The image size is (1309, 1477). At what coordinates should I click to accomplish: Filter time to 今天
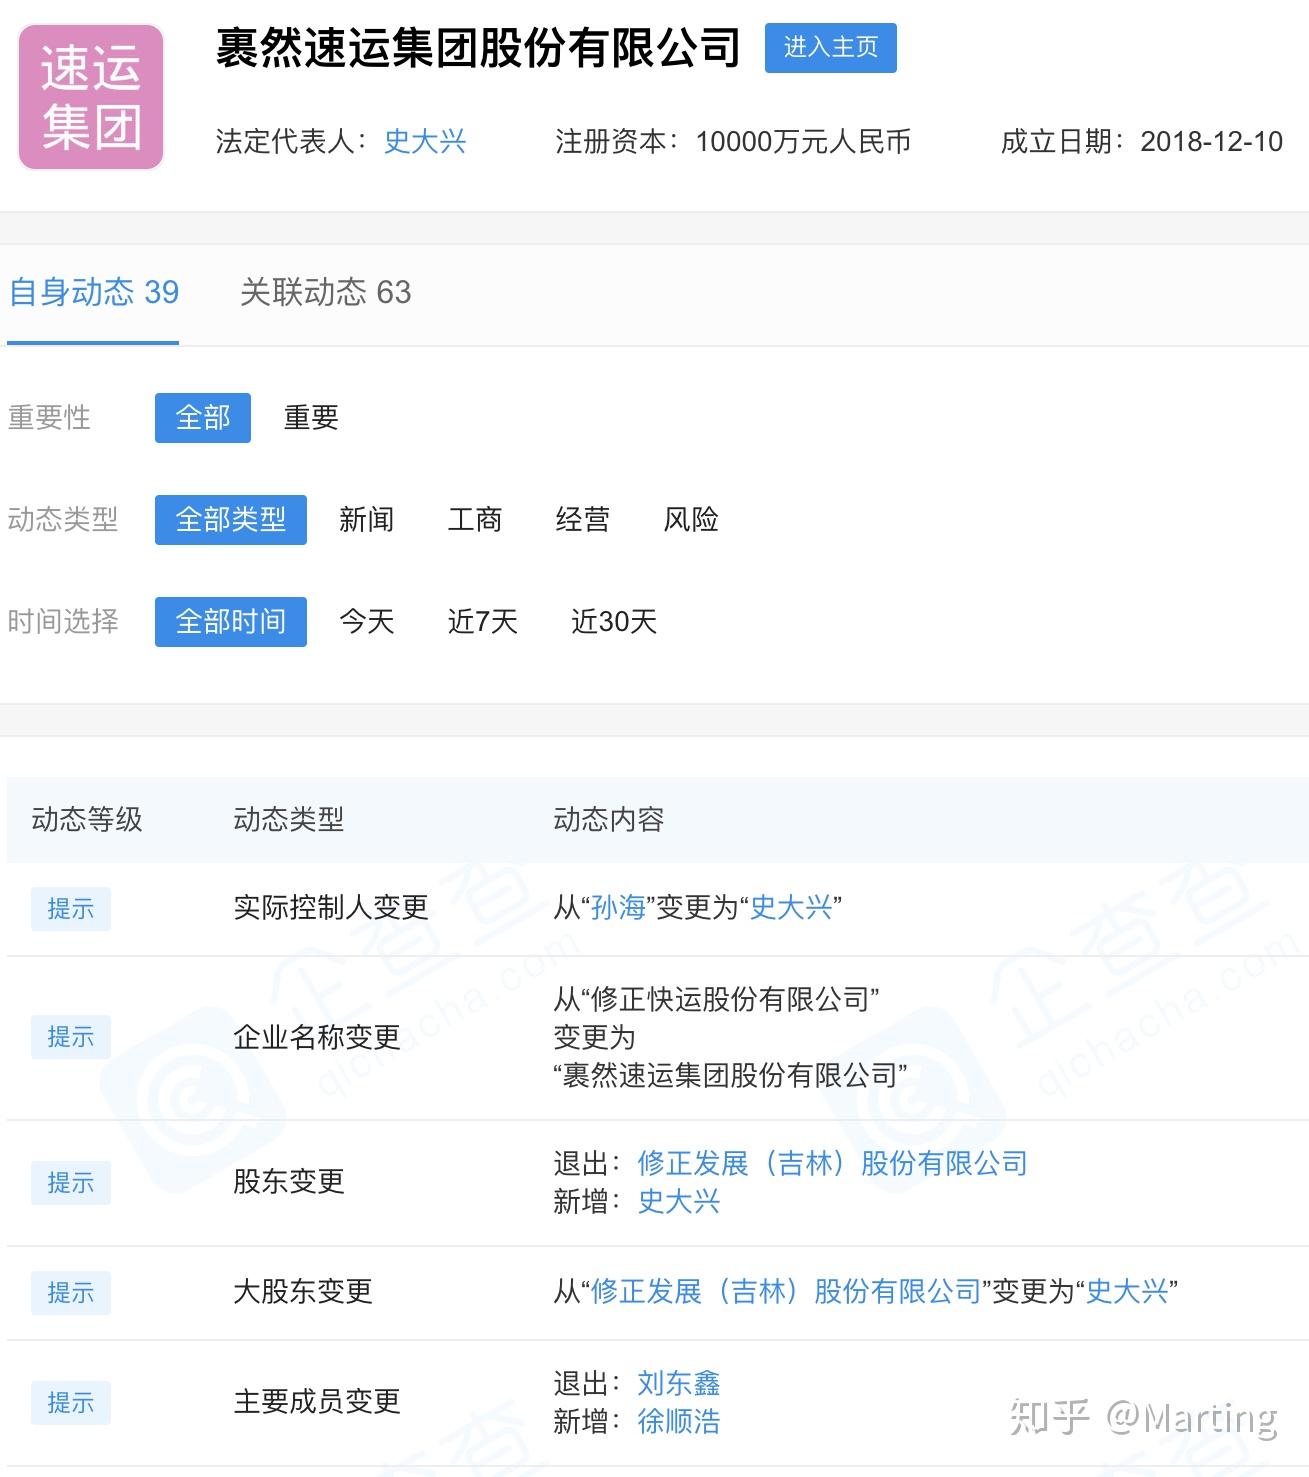pyautogui.click(x=366, y=622)
